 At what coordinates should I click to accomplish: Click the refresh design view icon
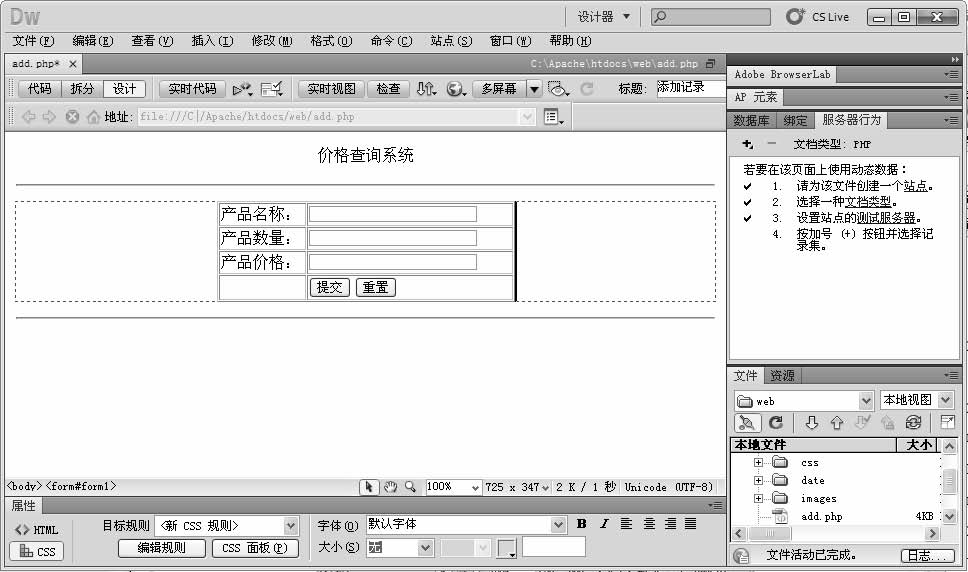(x=586, y=89)
